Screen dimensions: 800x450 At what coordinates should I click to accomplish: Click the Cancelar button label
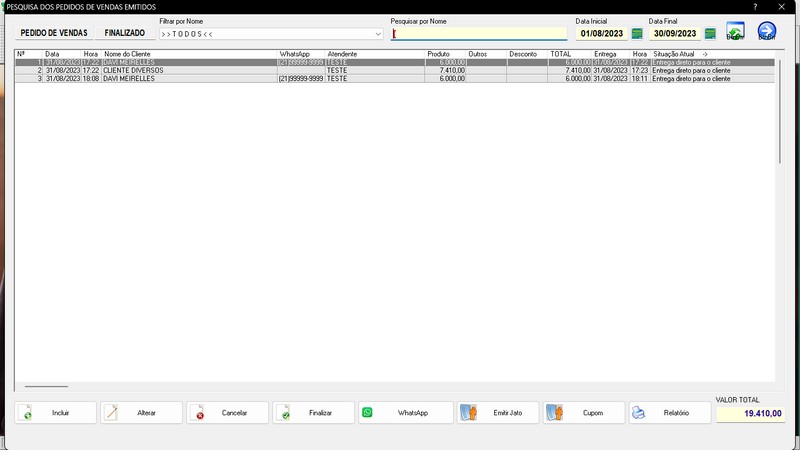[x=234, y=413]
